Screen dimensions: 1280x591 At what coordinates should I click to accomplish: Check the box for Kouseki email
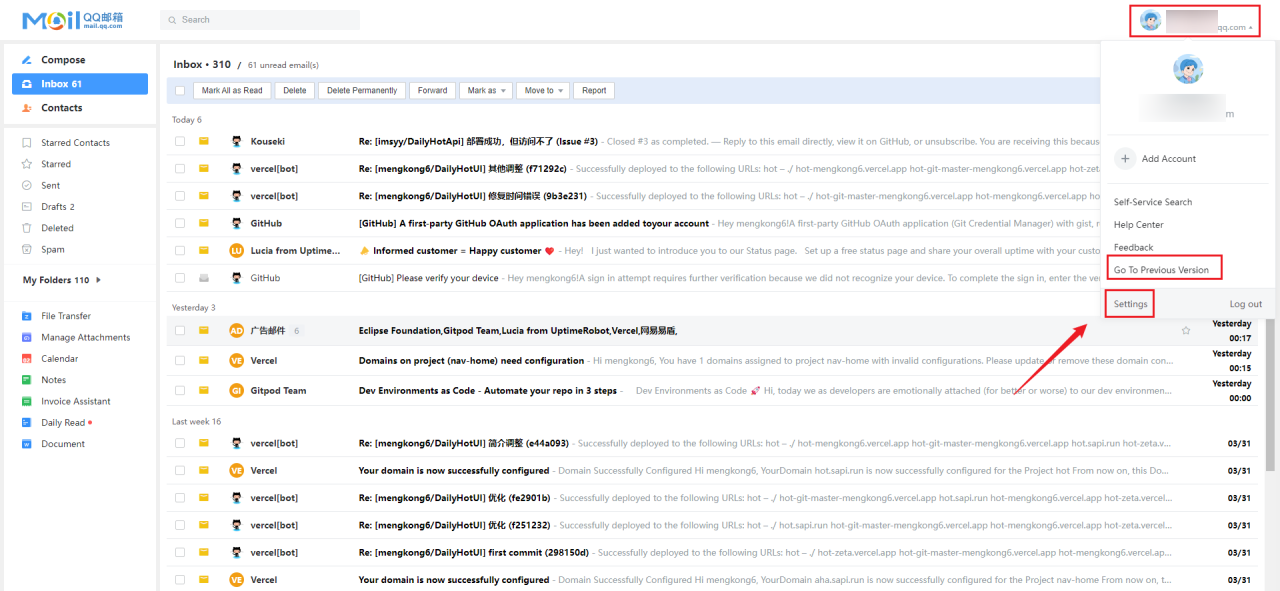tap(180, 142)
